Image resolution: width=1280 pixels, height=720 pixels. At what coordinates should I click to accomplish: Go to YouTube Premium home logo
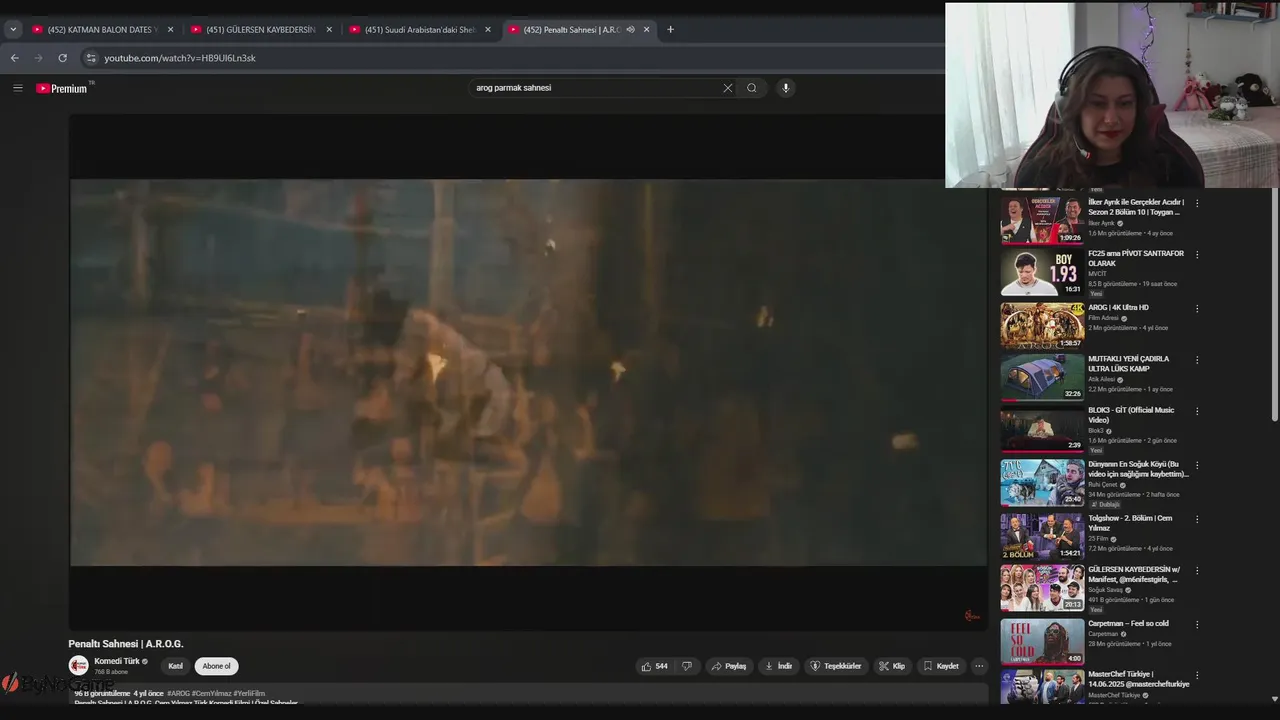point(63,88)
